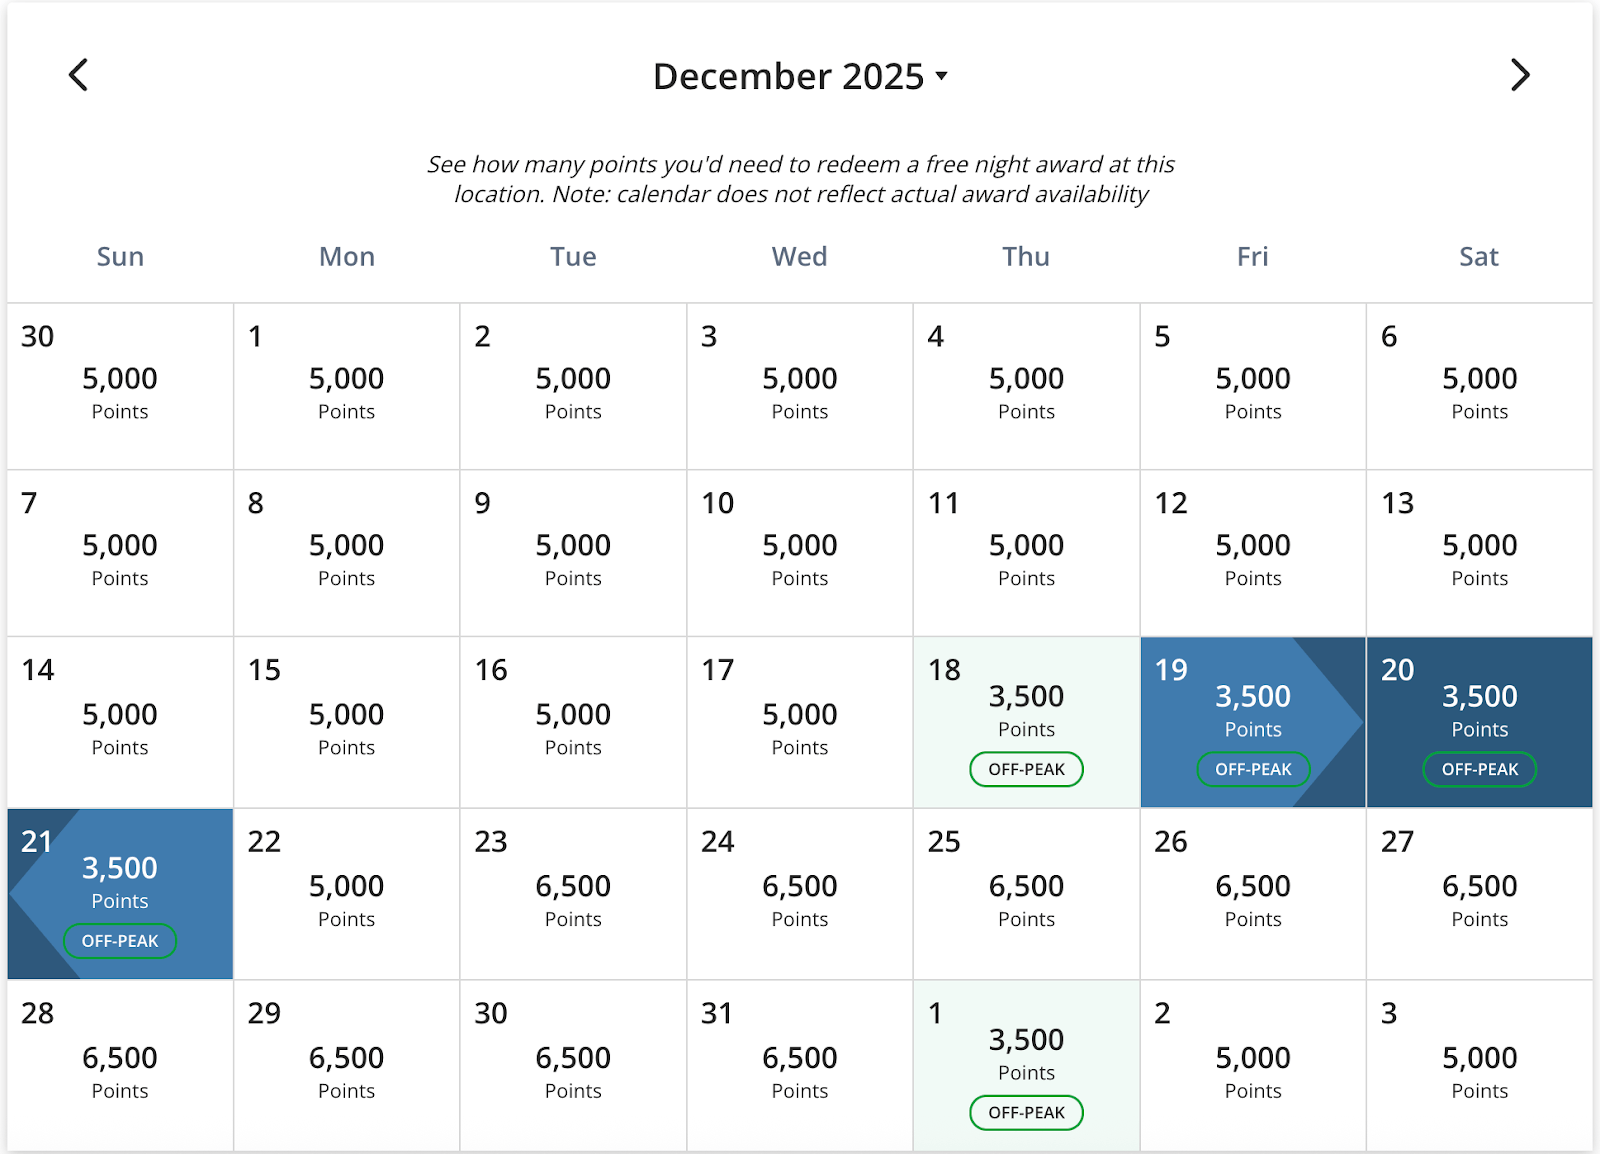Go to the next month arrow
Viewport: 1600px width, 1154px height.
pos(1520,75)
